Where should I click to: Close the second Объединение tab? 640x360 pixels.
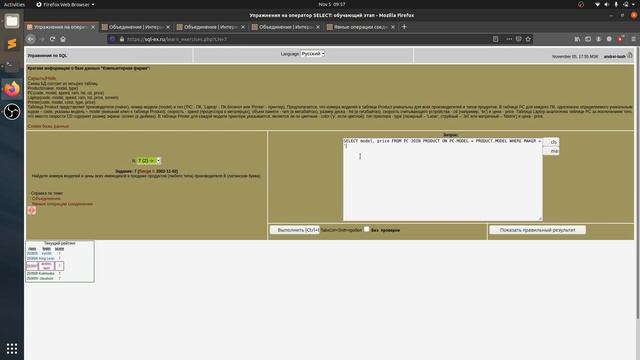(x=243, y=27)
